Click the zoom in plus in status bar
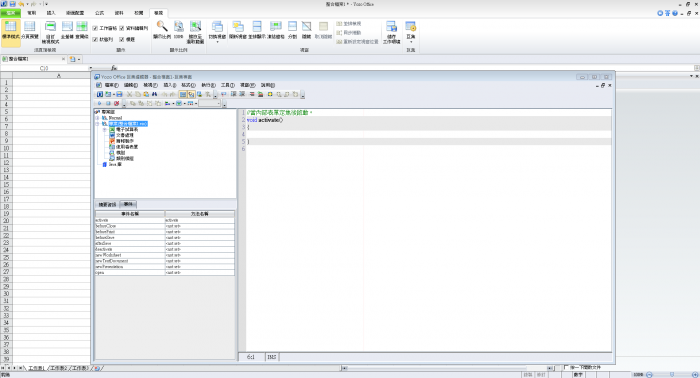 (695, 374)
